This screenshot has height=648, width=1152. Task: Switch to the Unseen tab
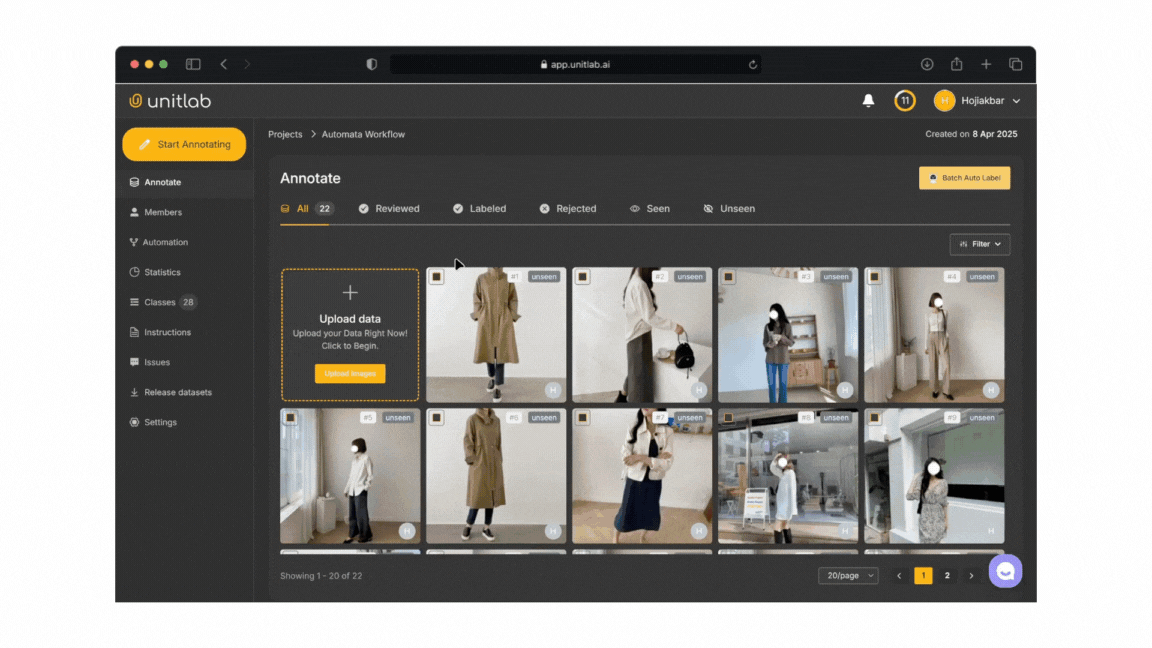[729, 208]
